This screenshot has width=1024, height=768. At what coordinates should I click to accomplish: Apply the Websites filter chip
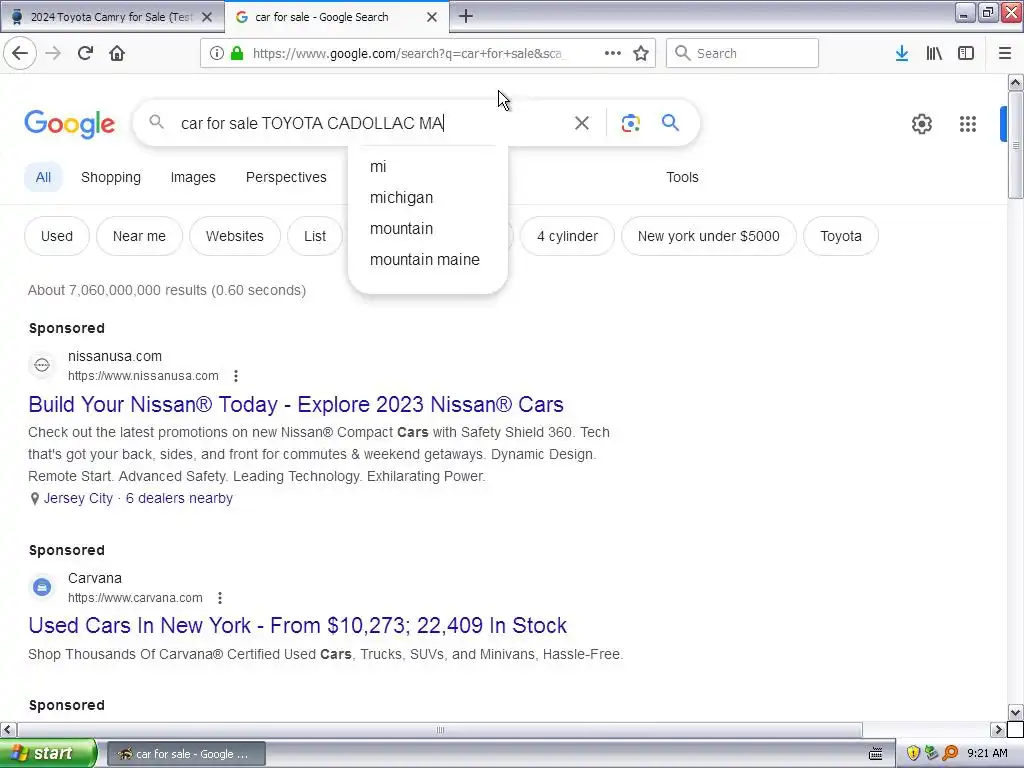234,236
